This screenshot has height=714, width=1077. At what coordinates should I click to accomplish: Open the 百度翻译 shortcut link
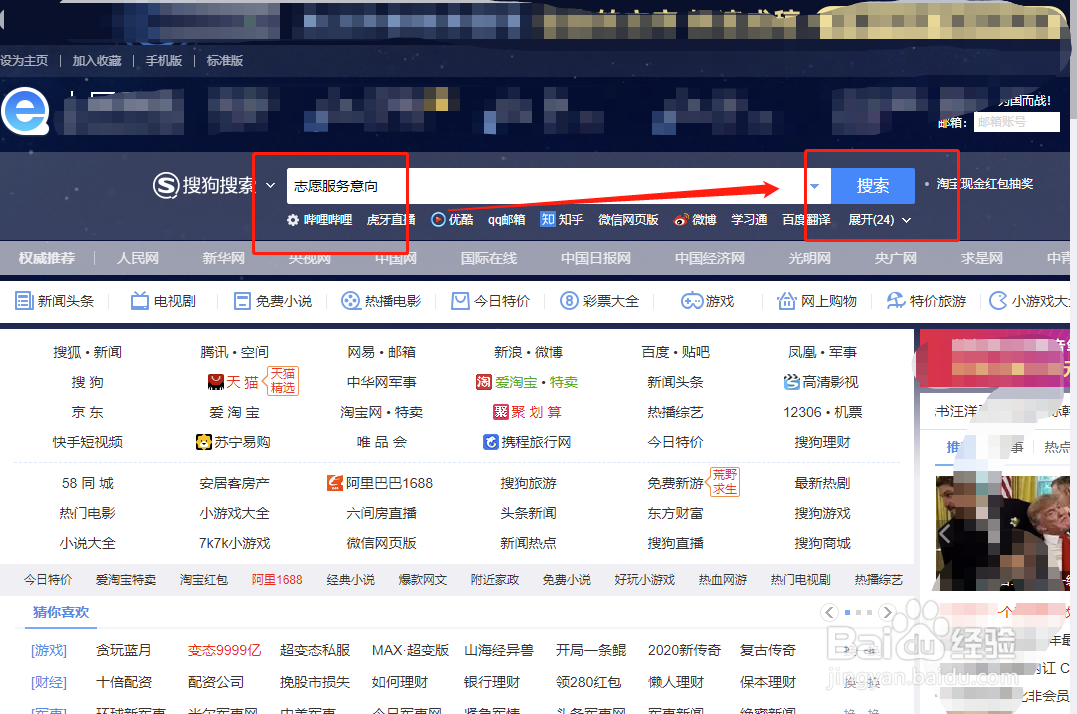(x=806, y=220)
